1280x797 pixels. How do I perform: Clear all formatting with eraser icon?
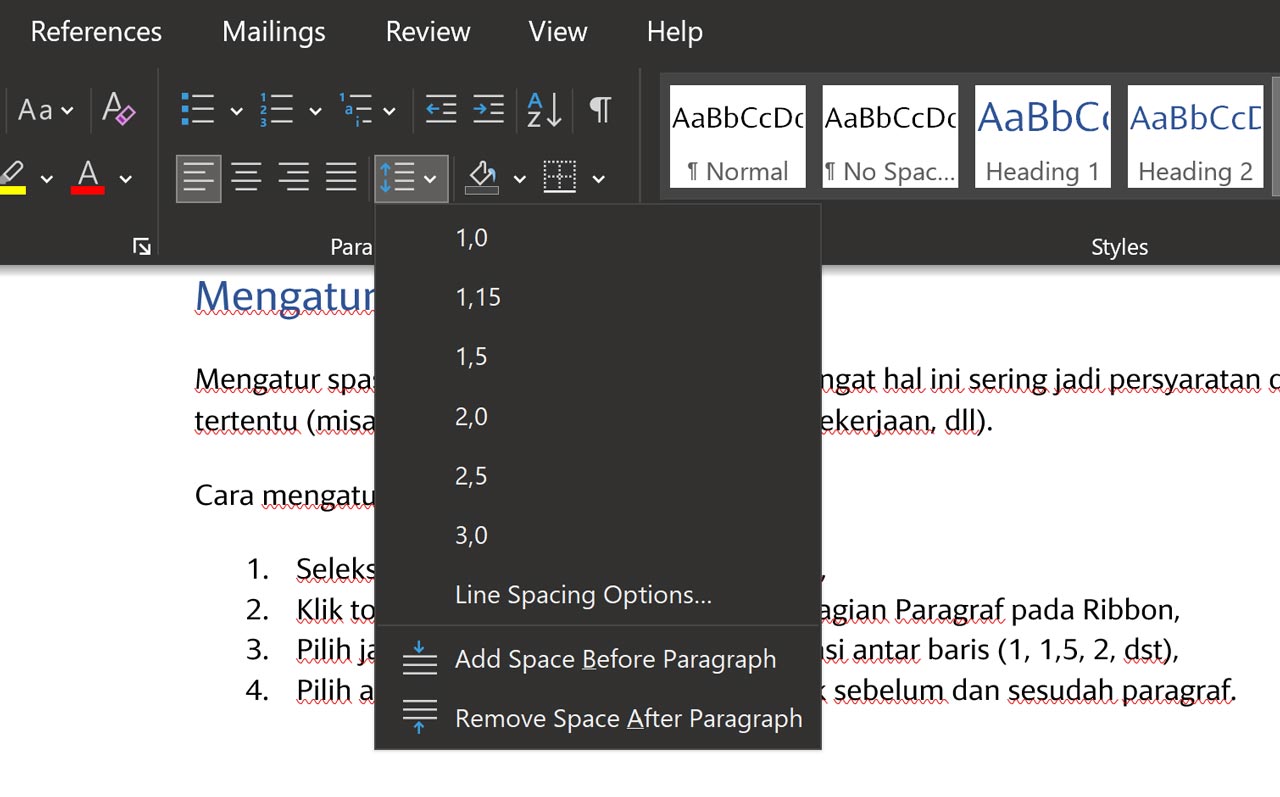pos(119,109)
